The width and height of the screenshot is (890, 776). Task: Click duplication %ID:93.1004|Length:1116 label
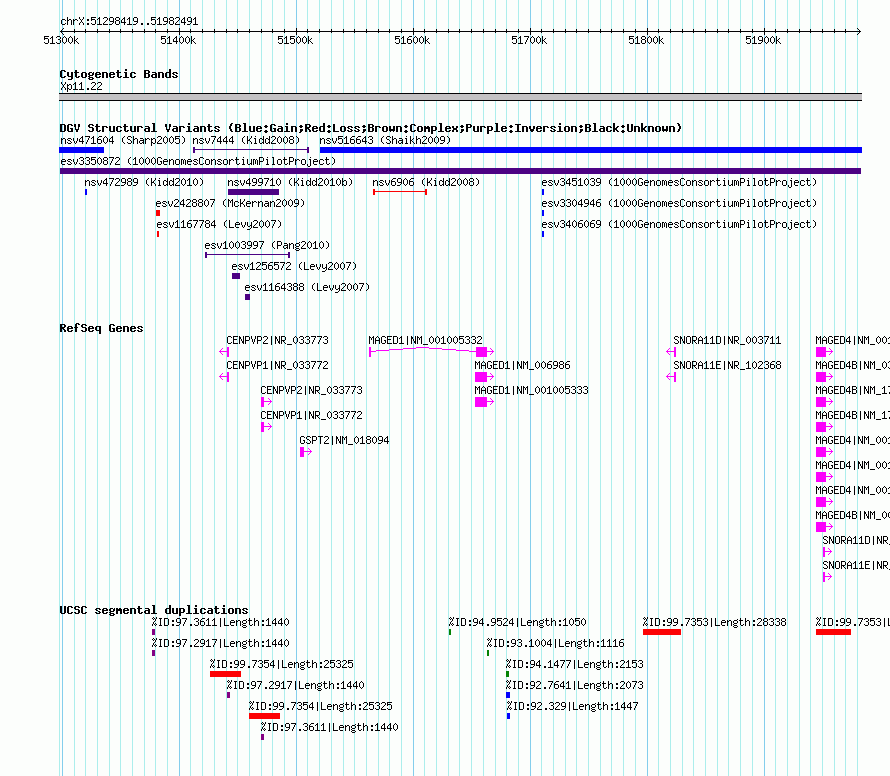coord(555,643)
